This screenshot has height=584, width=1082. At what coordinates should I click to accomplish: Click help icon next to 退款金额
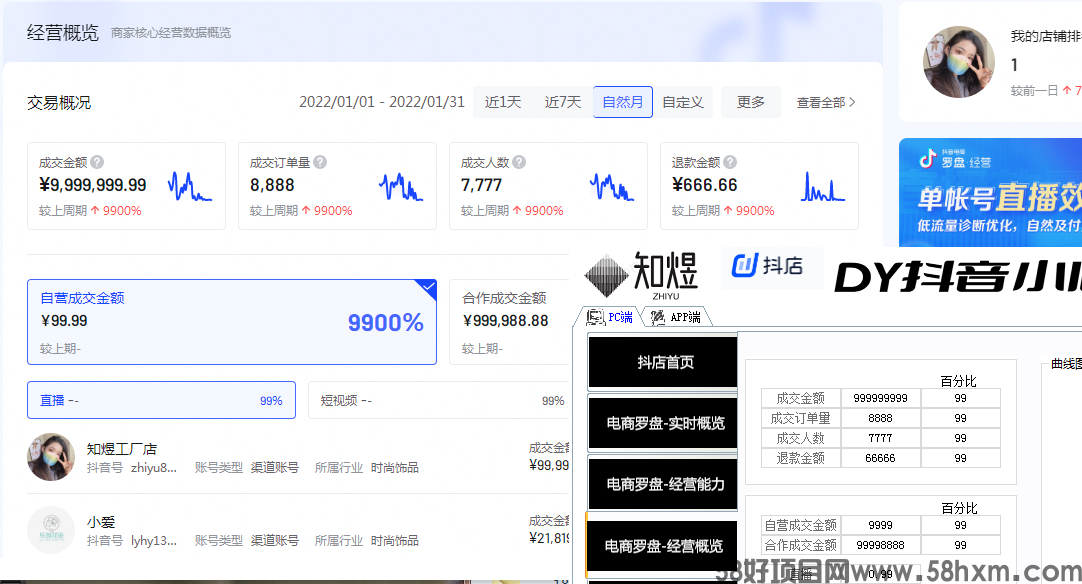click(x=730, y=162)
